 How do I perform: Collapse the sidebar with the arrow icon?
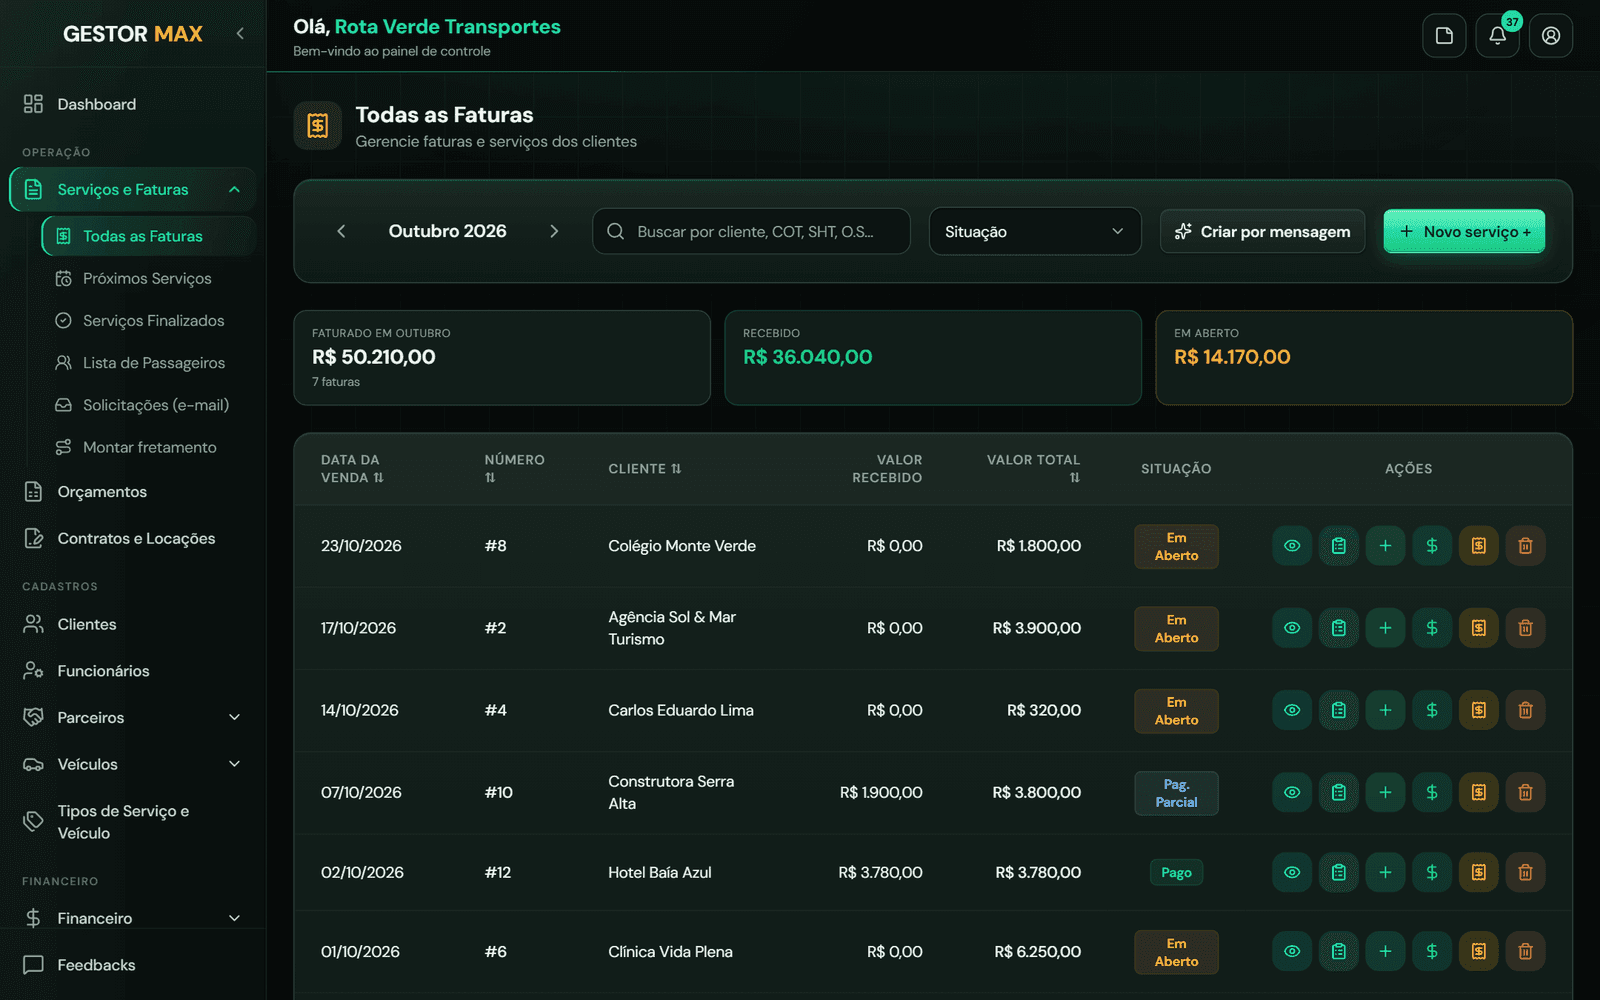[240, 34]
